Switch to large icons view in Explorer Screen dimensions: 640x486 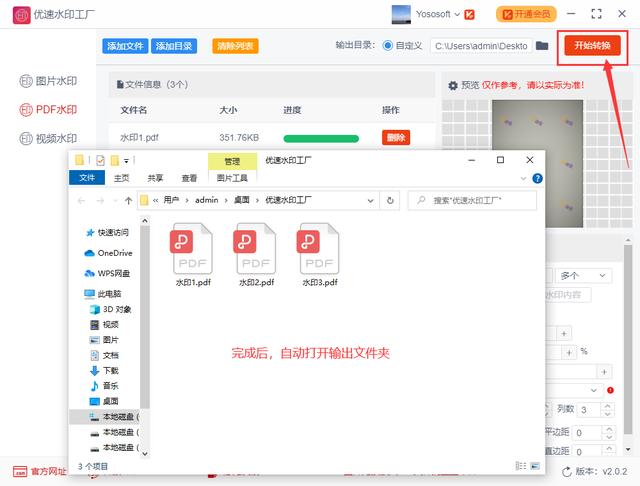pyautogui.click(x=535, y=466)
